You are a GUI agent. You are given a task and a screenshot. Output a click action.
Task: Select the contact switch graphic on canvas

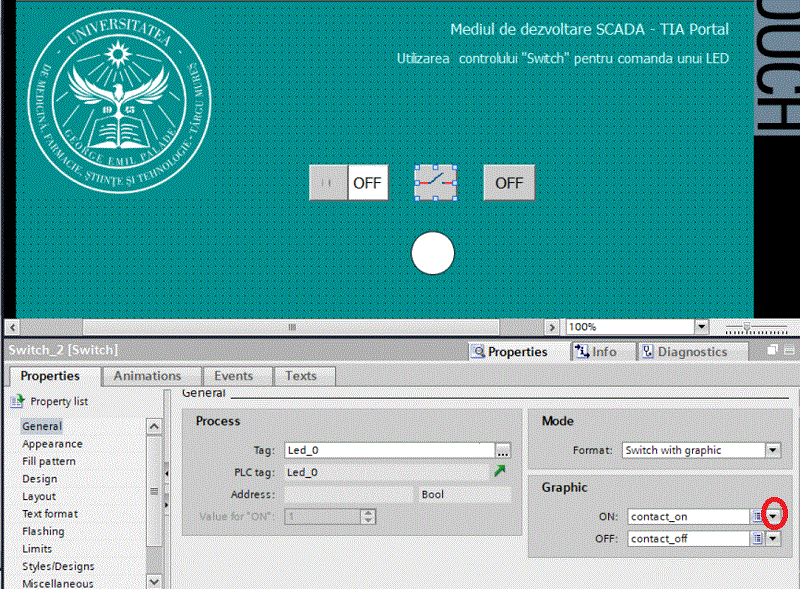click(436, 182)
